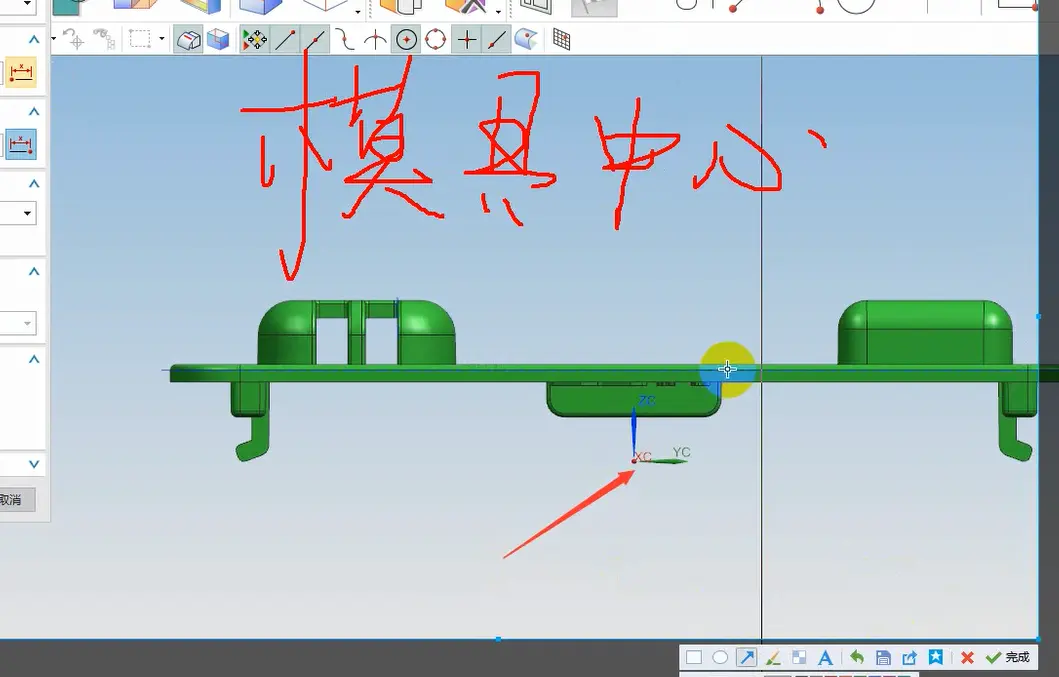The image size is (1059, 677).
Task: Select the ellipse annotation tool
Action: pyautogui.click(x=720, y=658)
